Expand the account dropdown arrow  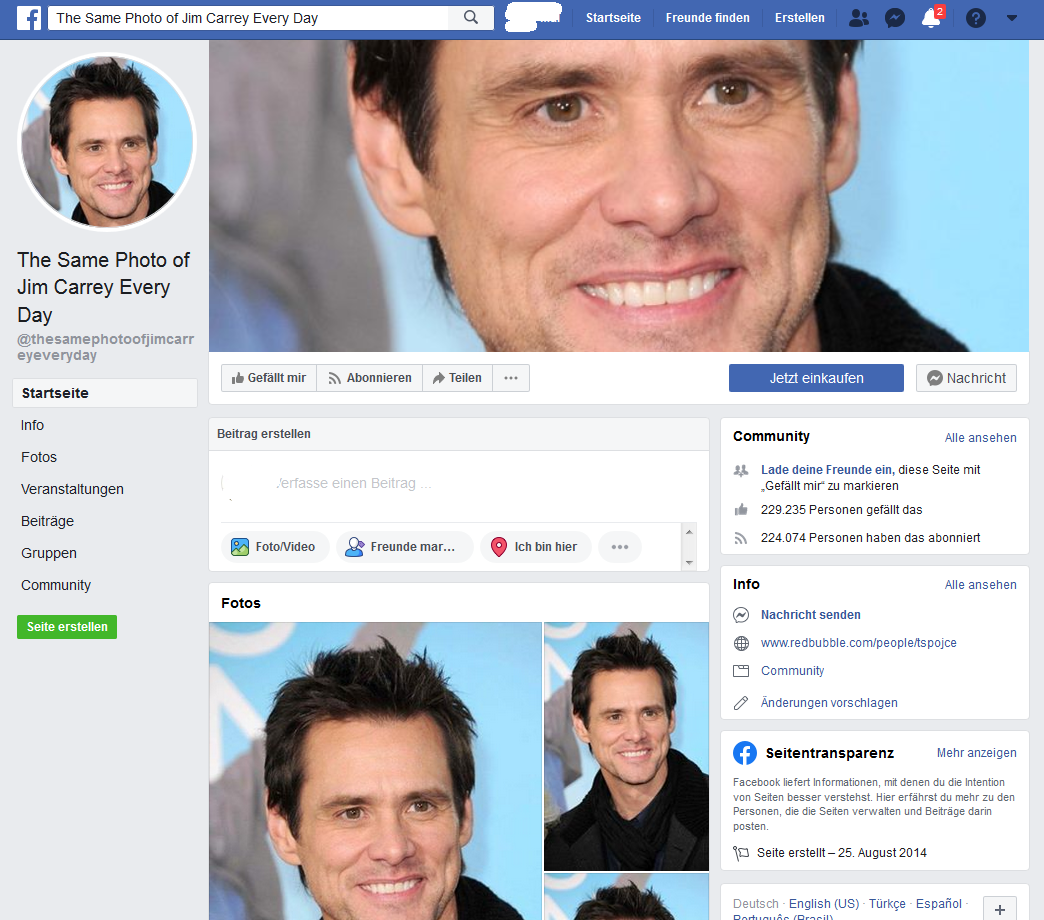pyautogui.click(x=1011, y=18)
